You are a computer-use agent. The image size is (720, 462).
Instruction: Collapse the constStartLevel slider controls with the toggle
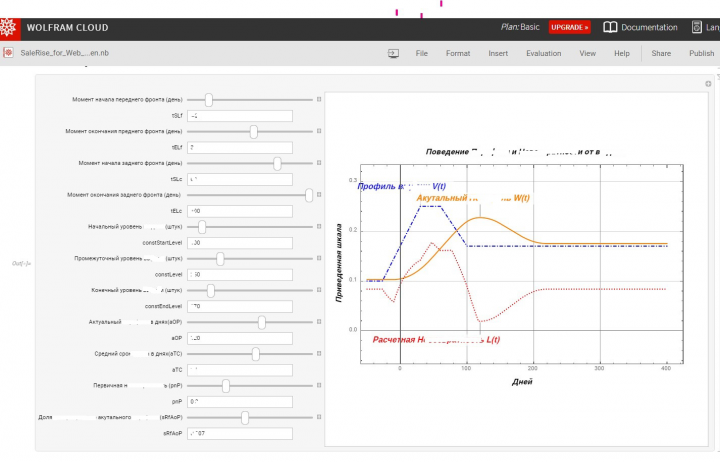pos(319,226)
